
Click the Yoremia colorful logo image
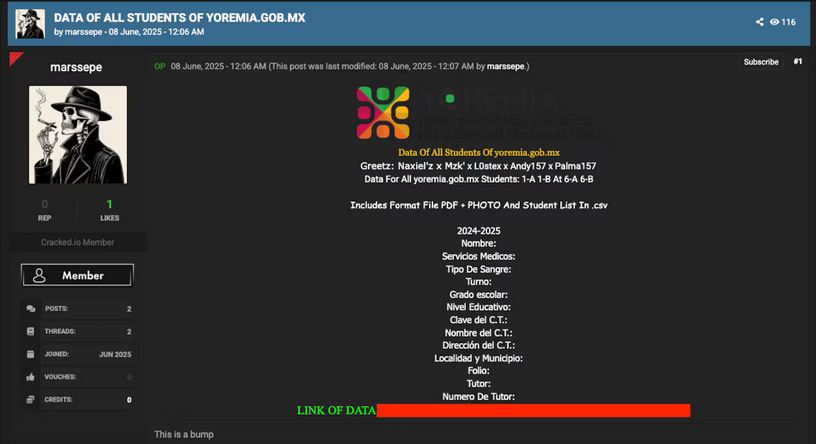coord(382,112)
